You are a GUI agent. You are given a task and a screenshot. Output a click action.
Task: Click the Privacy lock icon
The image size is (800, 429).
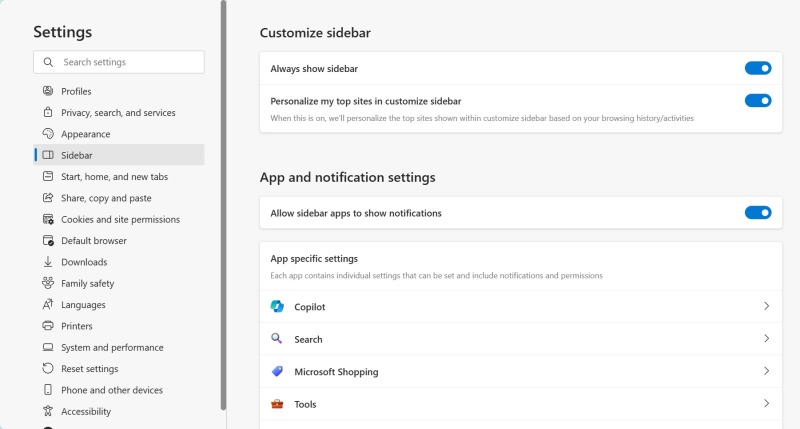pyautogui.click(x=48, y=112)
